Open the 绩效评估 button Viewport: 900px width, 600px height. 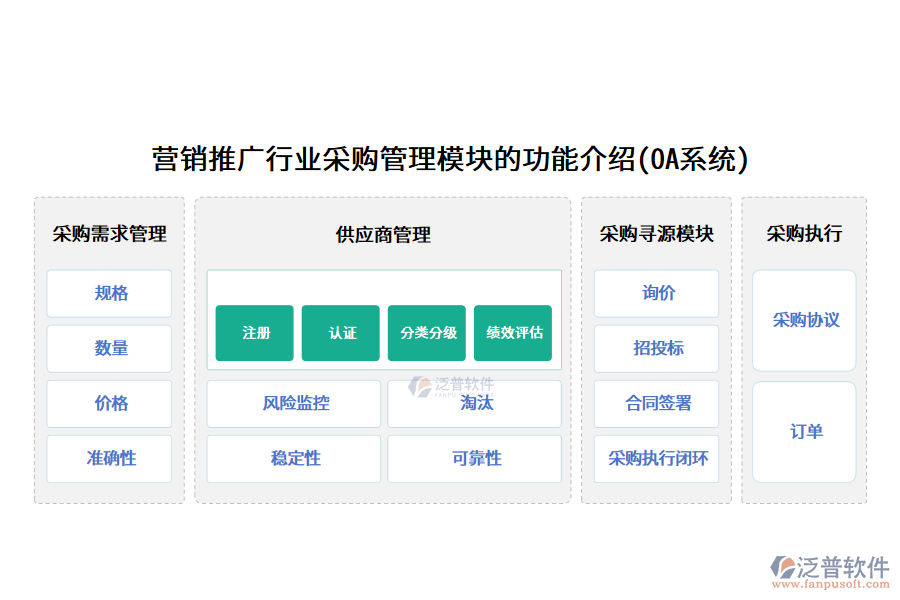513,333
